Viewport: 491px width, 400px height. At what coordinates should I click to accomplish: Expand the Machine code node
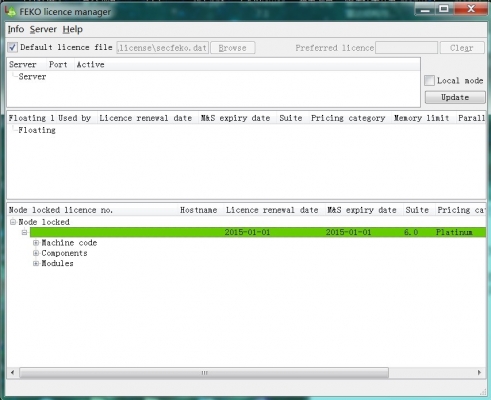click(36, 243)
